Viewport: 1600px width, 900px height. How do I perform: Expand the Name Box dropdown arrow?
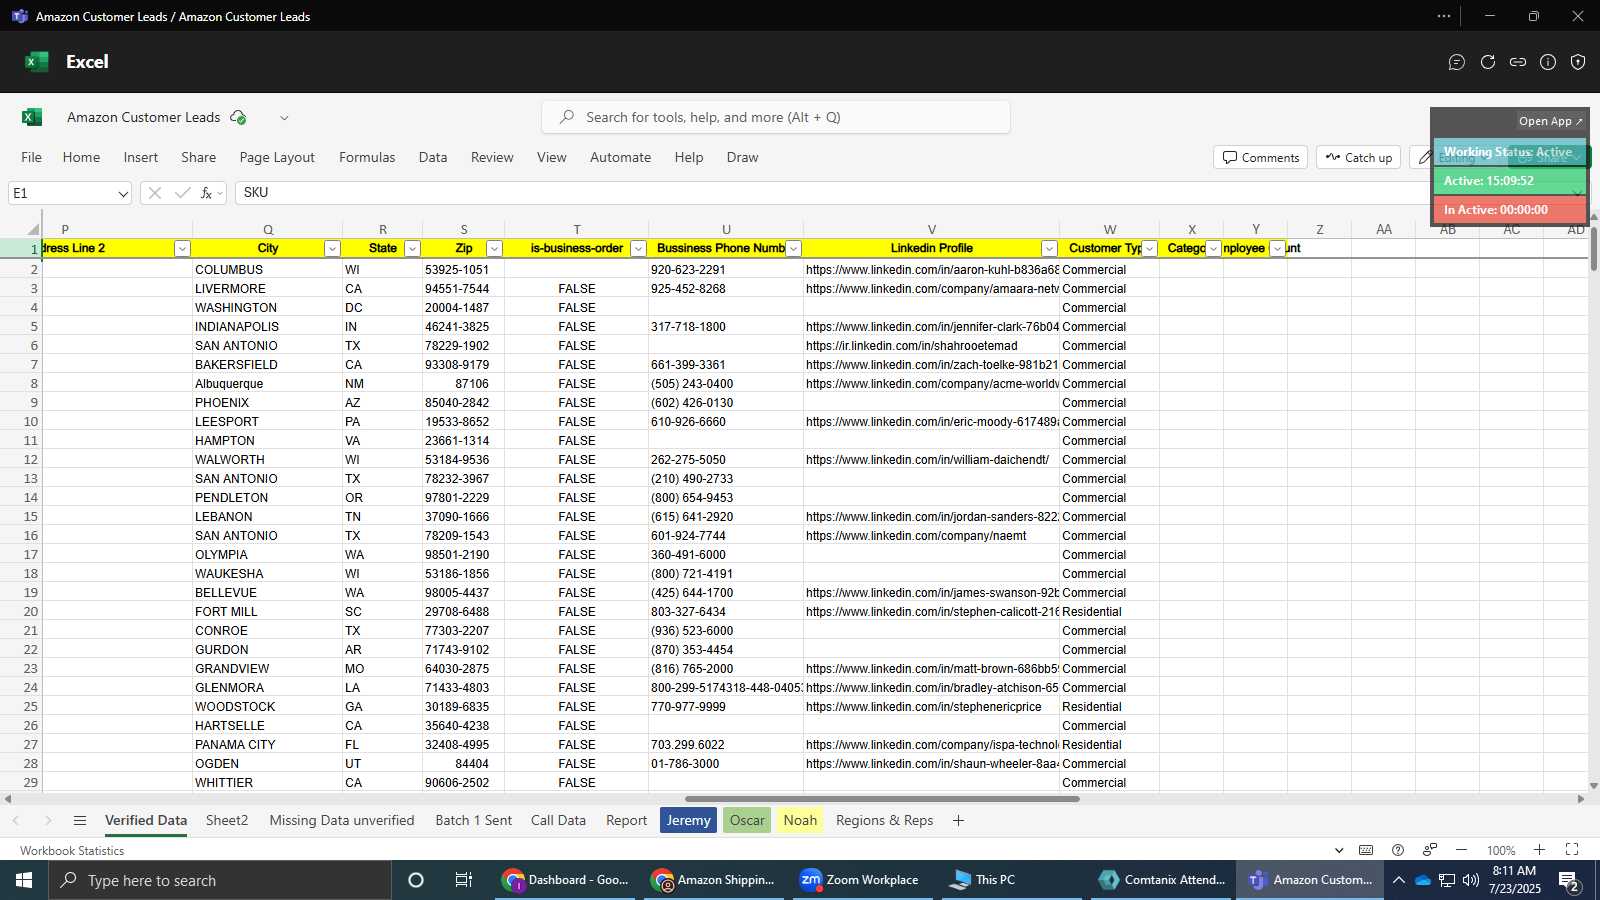click(123, 193)
